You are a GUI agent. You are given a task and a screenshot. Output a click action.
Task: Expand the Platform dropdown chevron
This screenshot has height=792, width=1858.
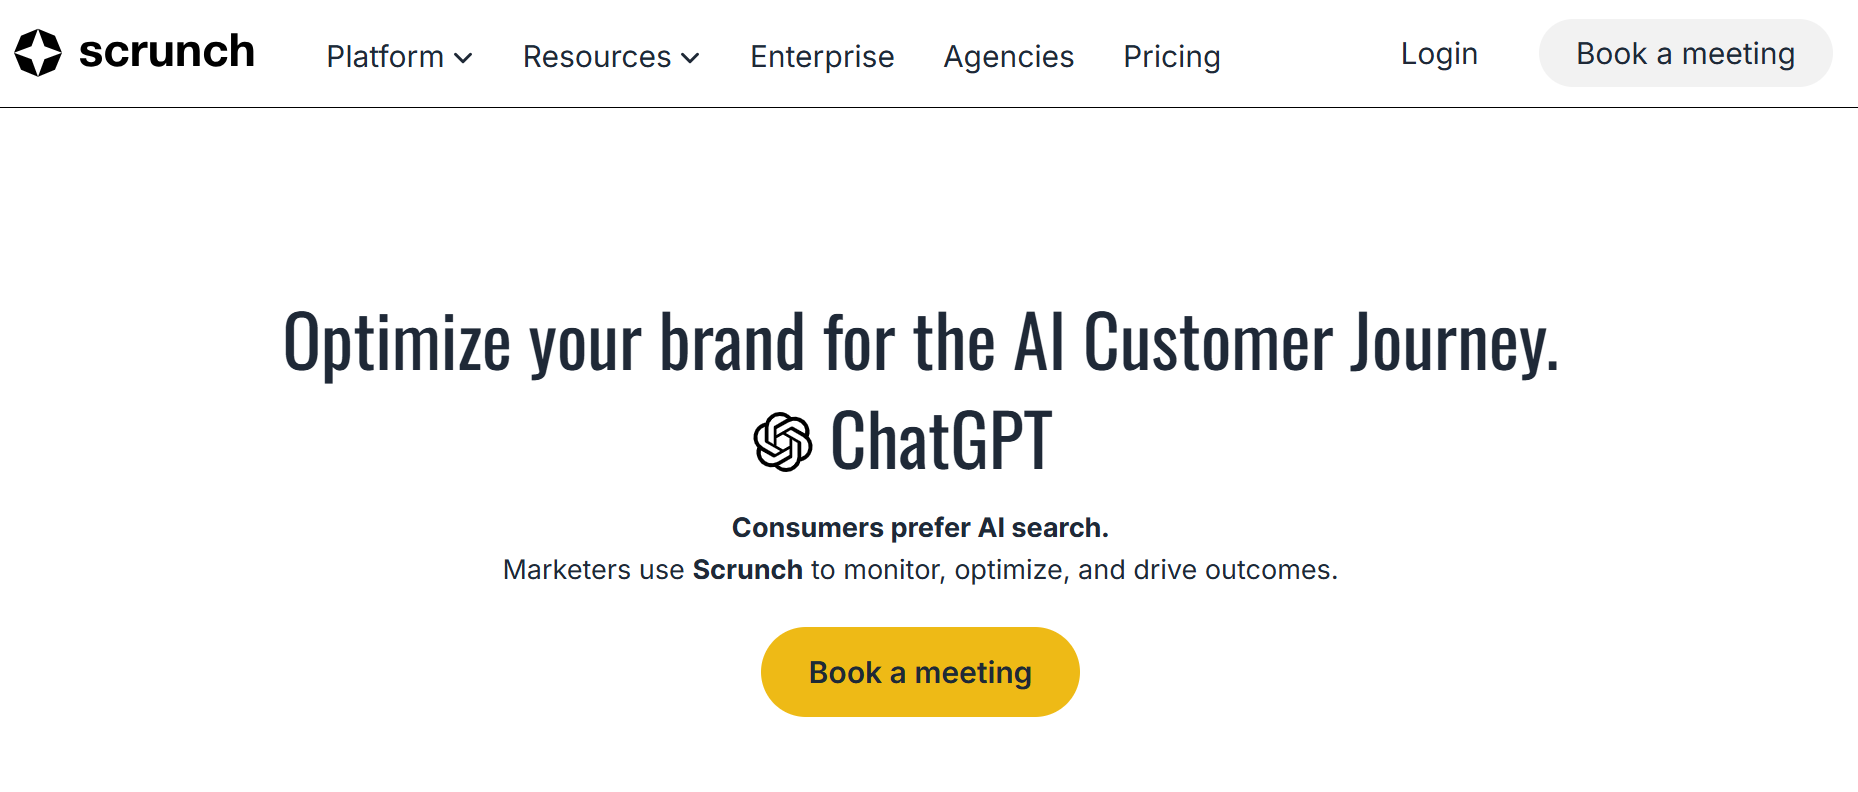coord(464,58)
